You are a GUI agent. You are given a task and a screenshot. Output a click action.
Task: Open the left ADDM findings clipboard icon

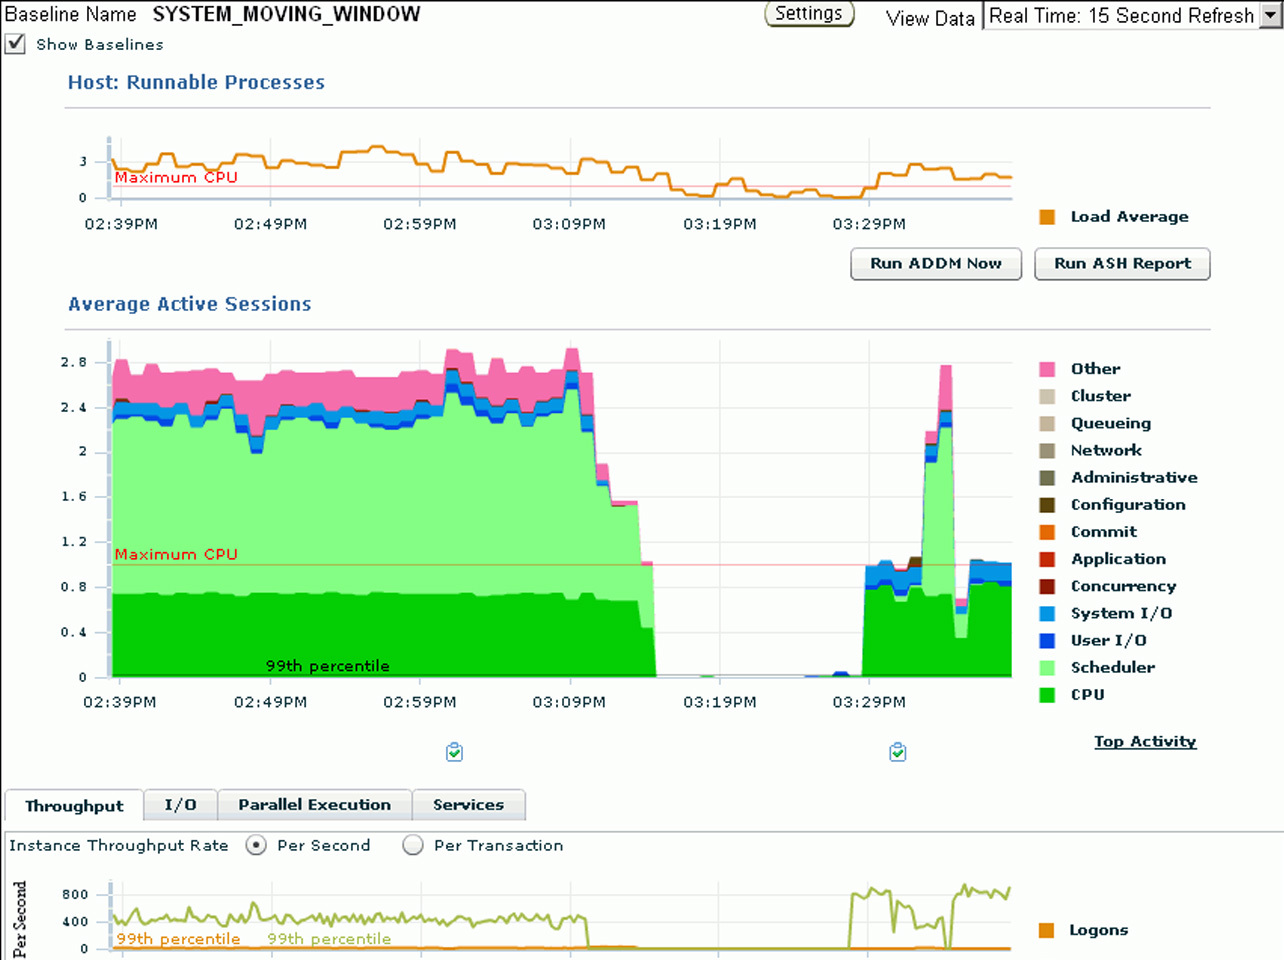pos(454,752)
